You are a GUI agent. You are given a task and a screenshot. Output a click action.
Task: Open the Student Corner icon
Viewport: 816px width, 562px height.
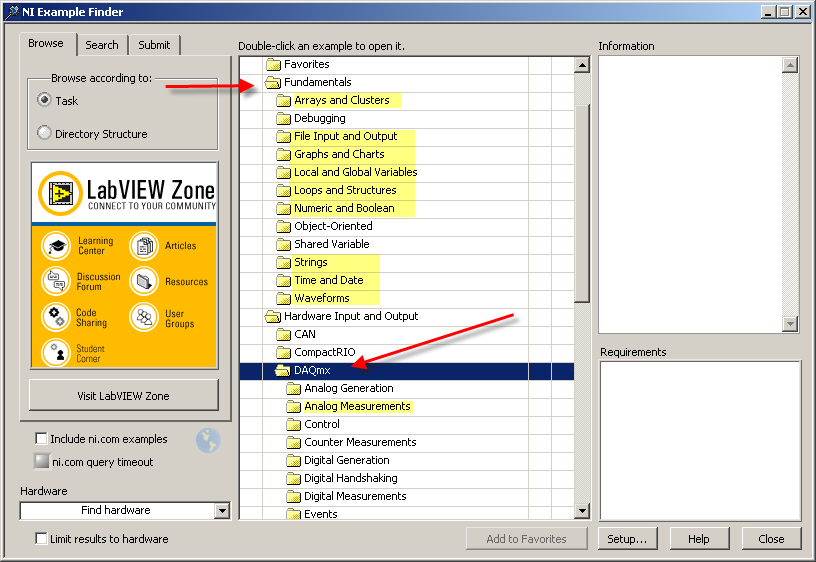coord(56,352)
